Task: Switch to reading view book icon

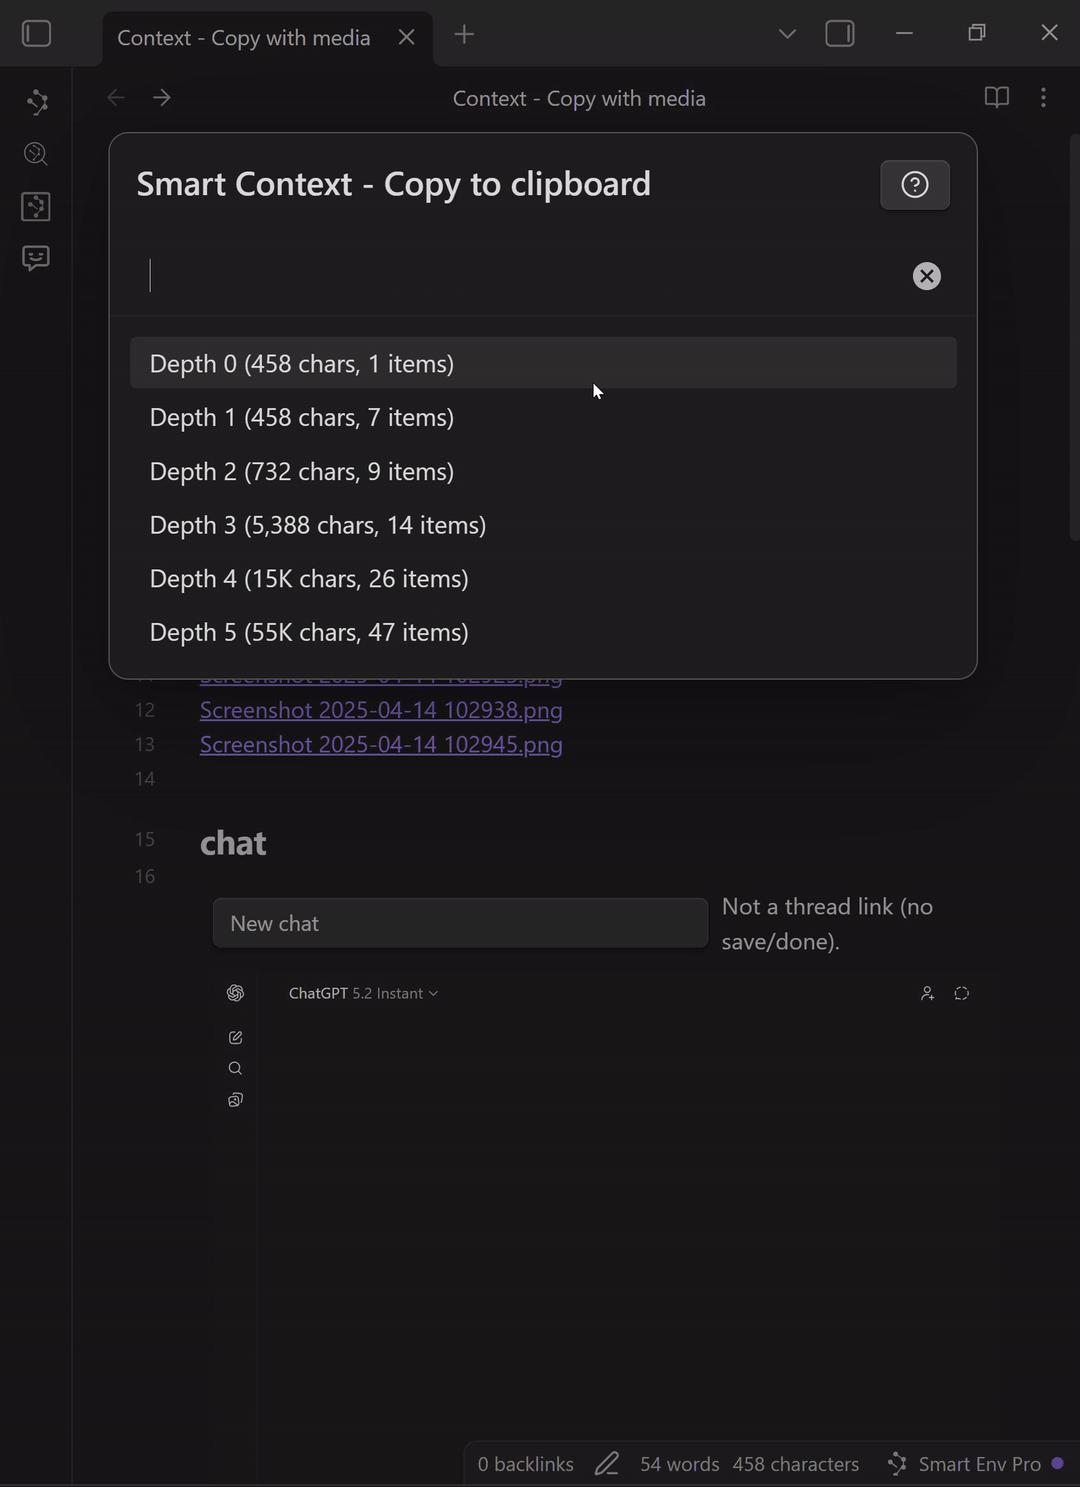Action: tap(996, 98)
